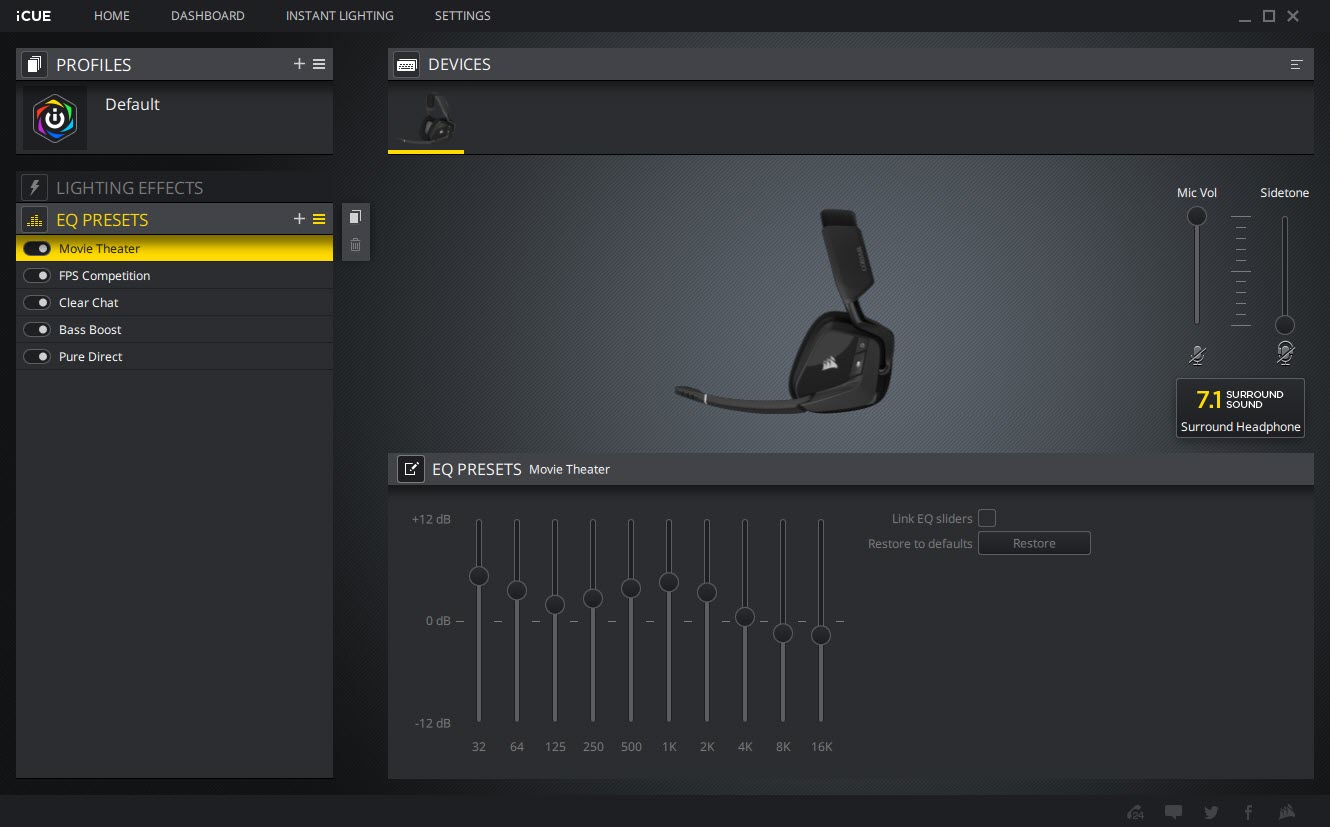
Task: Toggle the Clear Chat preset switch
Action: [x=37, y=302]
